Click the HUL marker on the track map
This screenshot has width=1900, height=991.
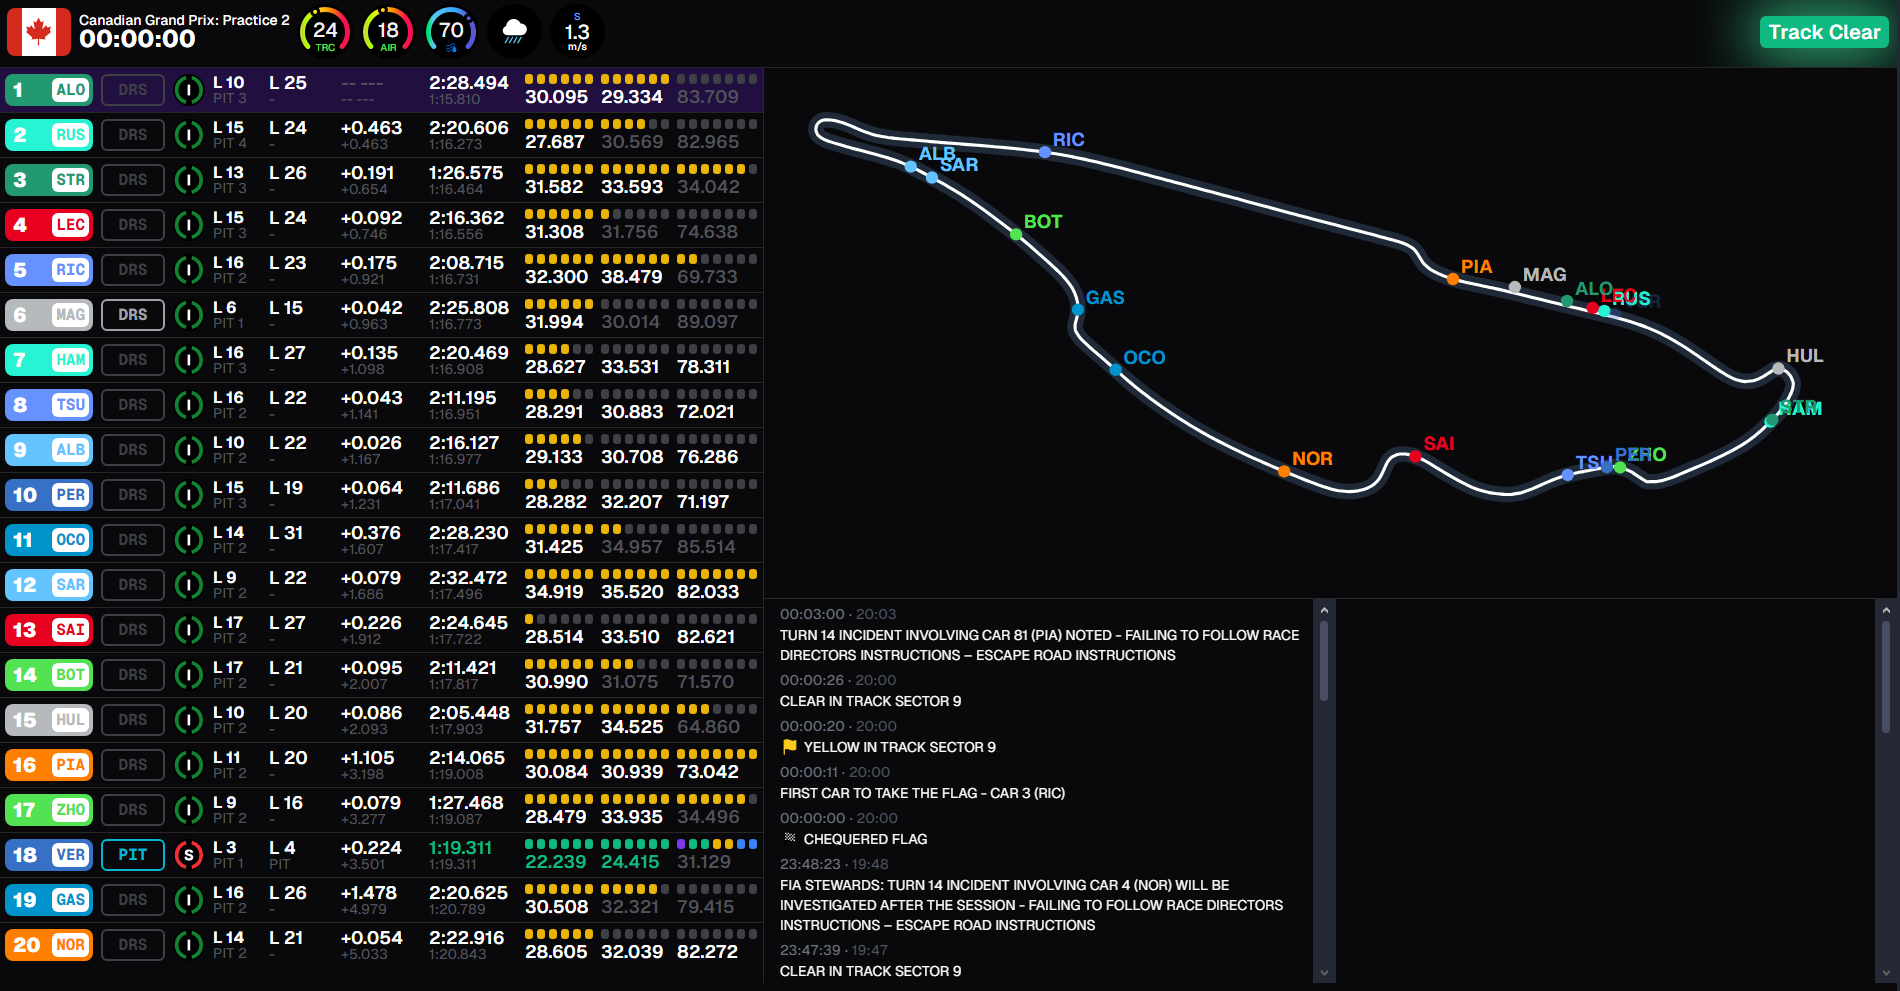[x=1778, y=369]
